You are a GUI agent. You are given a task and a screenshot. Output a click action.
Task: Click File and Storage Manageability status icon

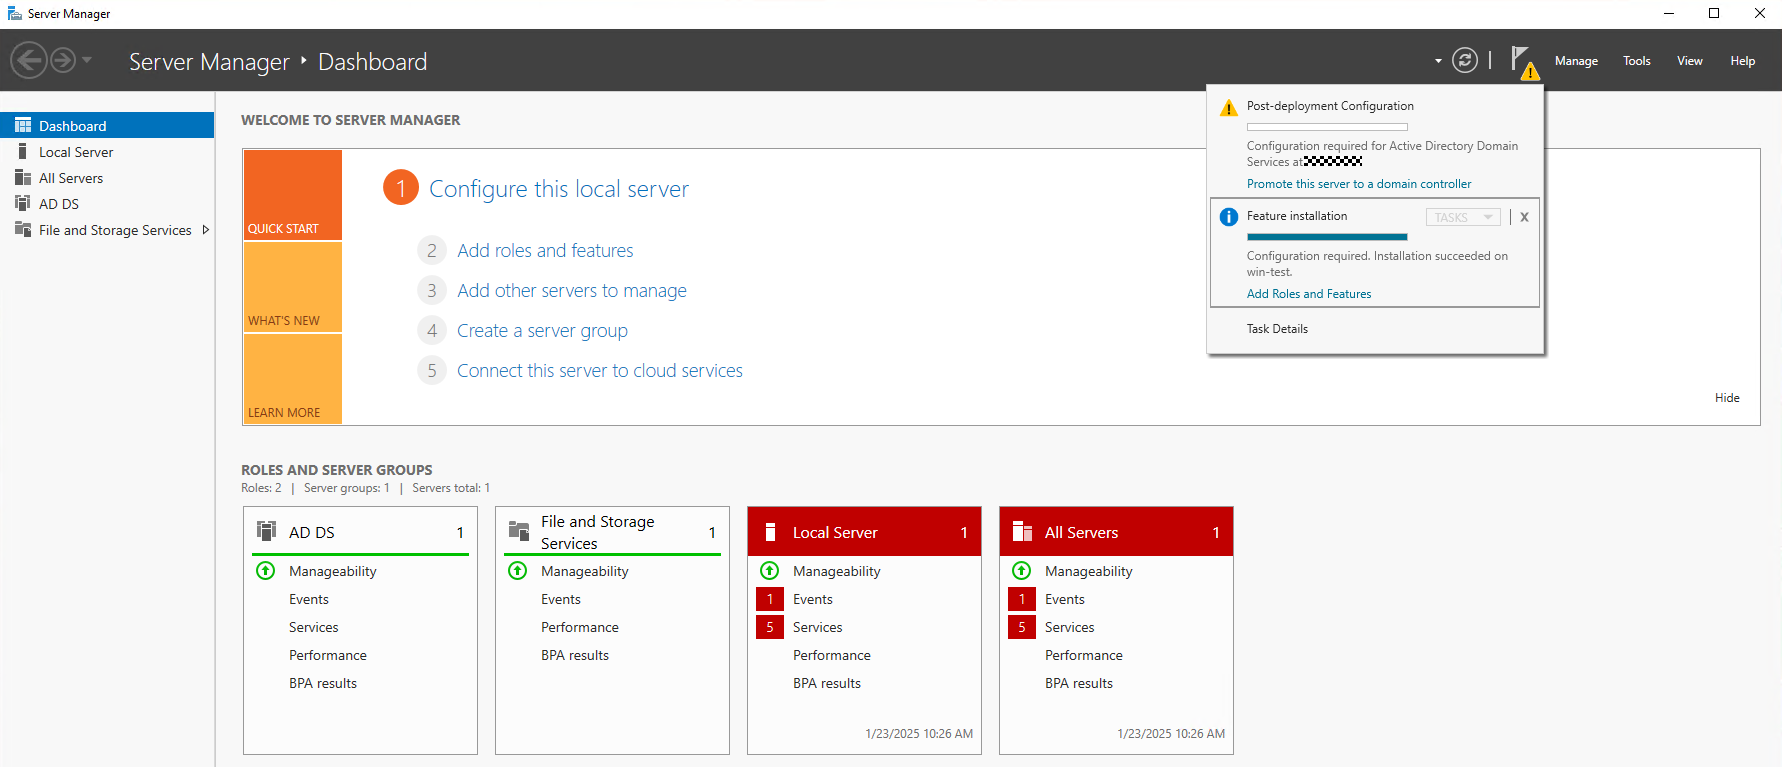coord(518,571)
